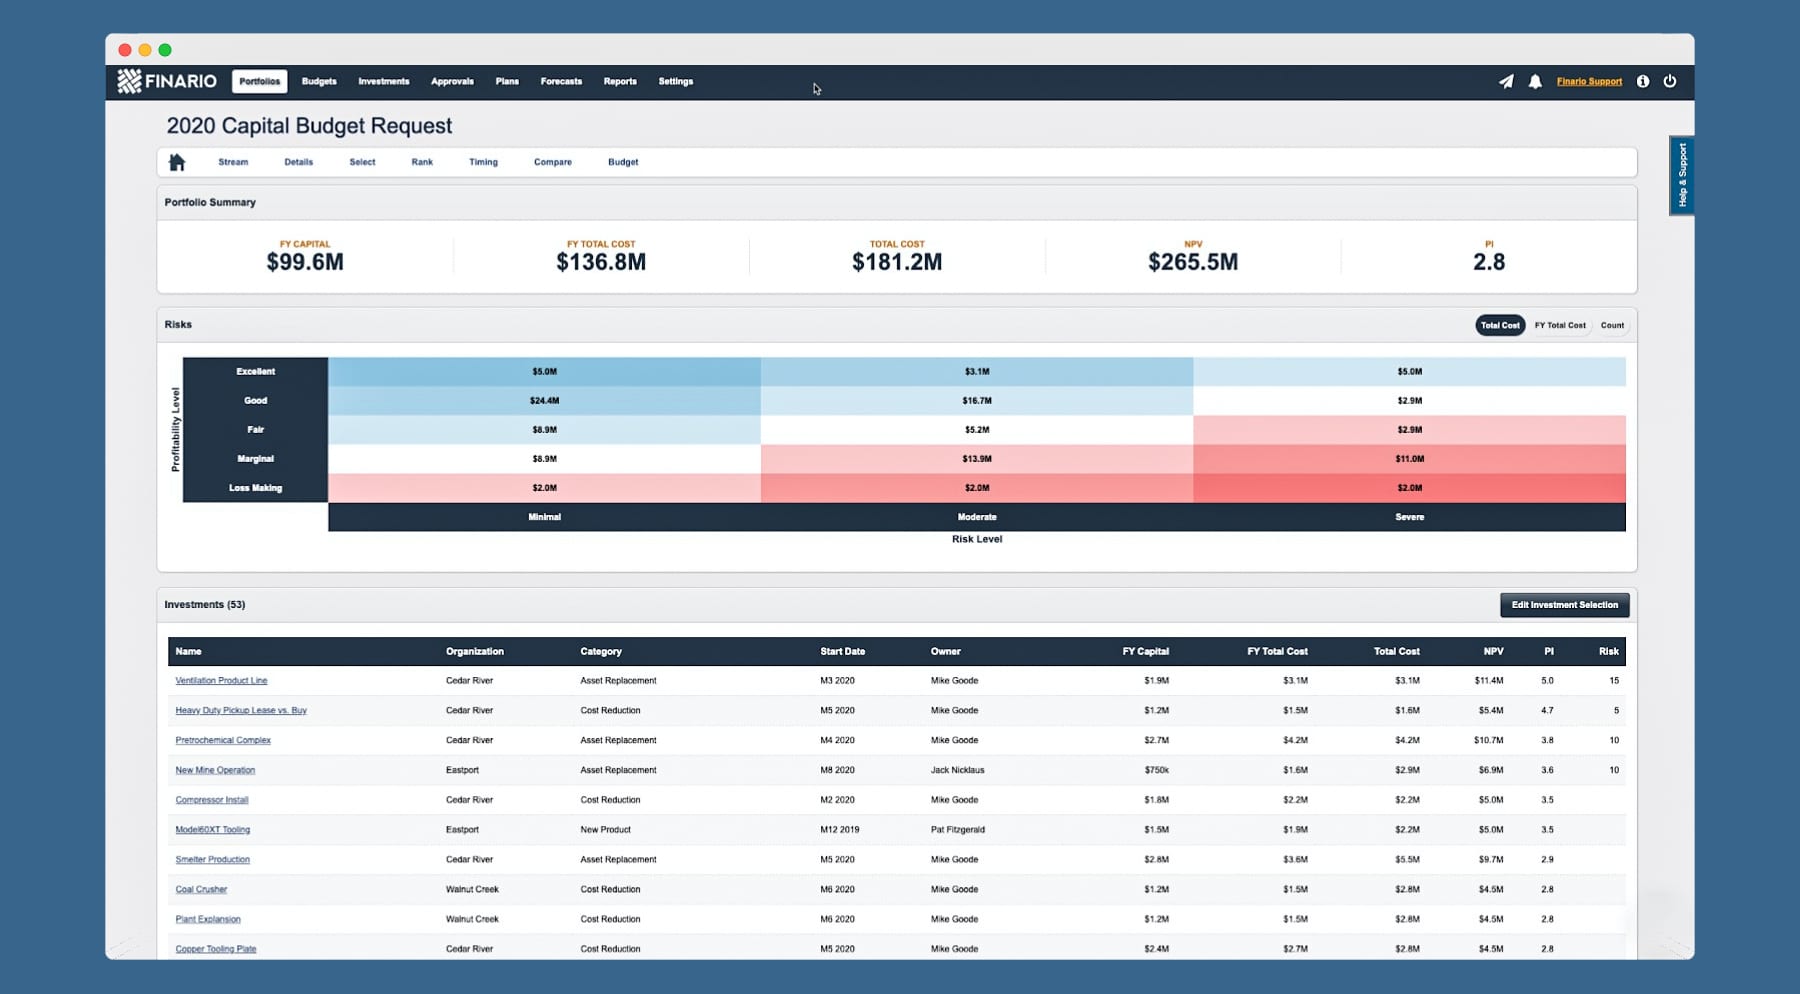The image size is (1800, 994).
Task: Click the Loss Making profitability label
Action: click(255, 489)
